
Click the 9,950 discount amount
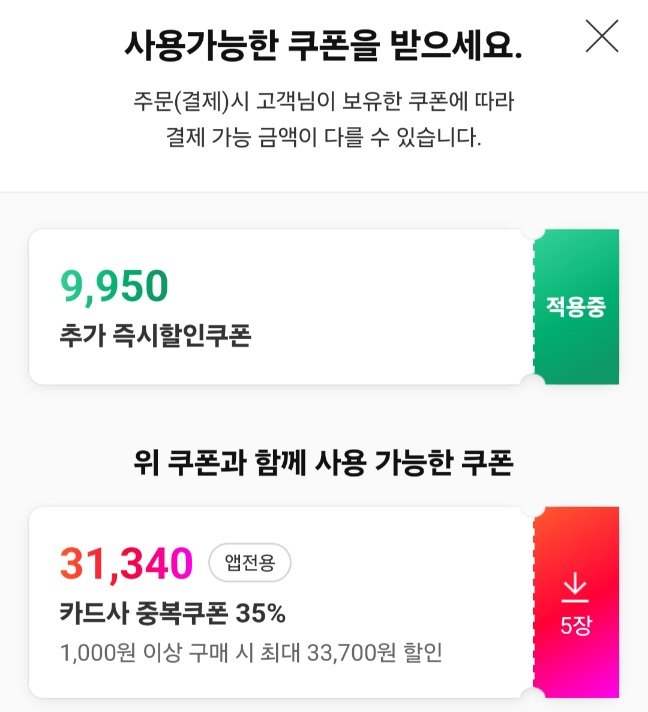coord(114,287)
